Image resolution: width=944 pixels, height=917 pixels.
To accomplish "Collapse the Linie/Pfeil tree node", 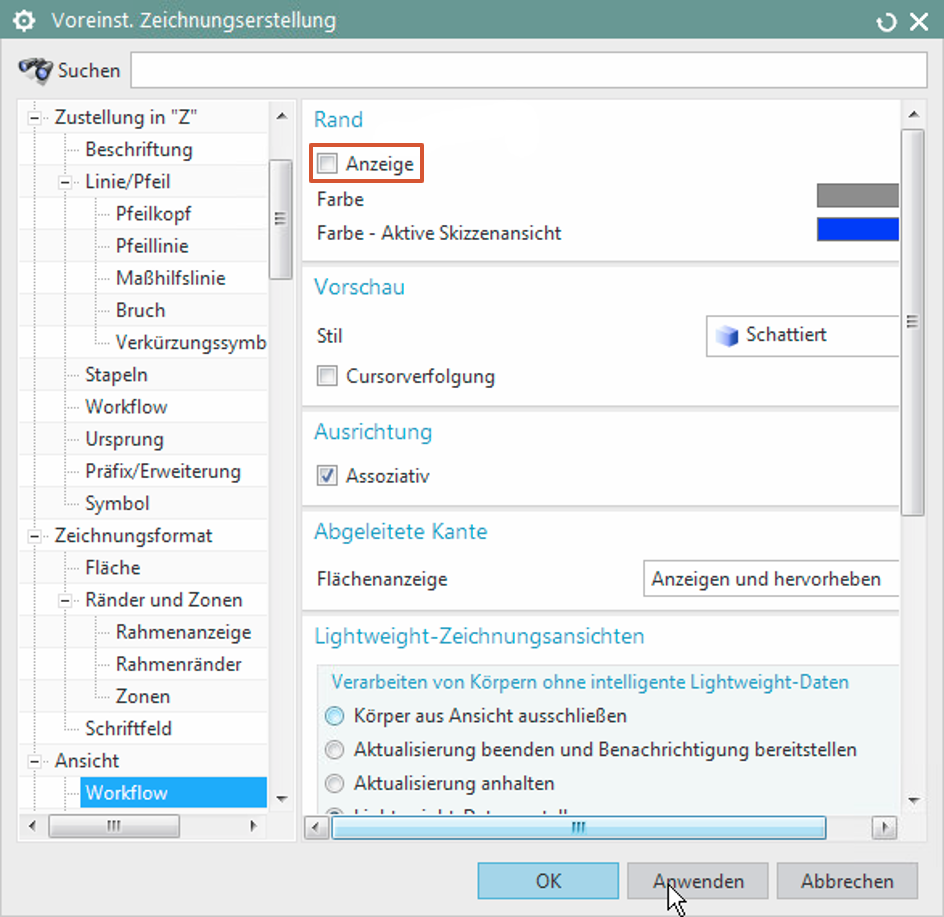I will pyautogui.click(x=66, y=183).
